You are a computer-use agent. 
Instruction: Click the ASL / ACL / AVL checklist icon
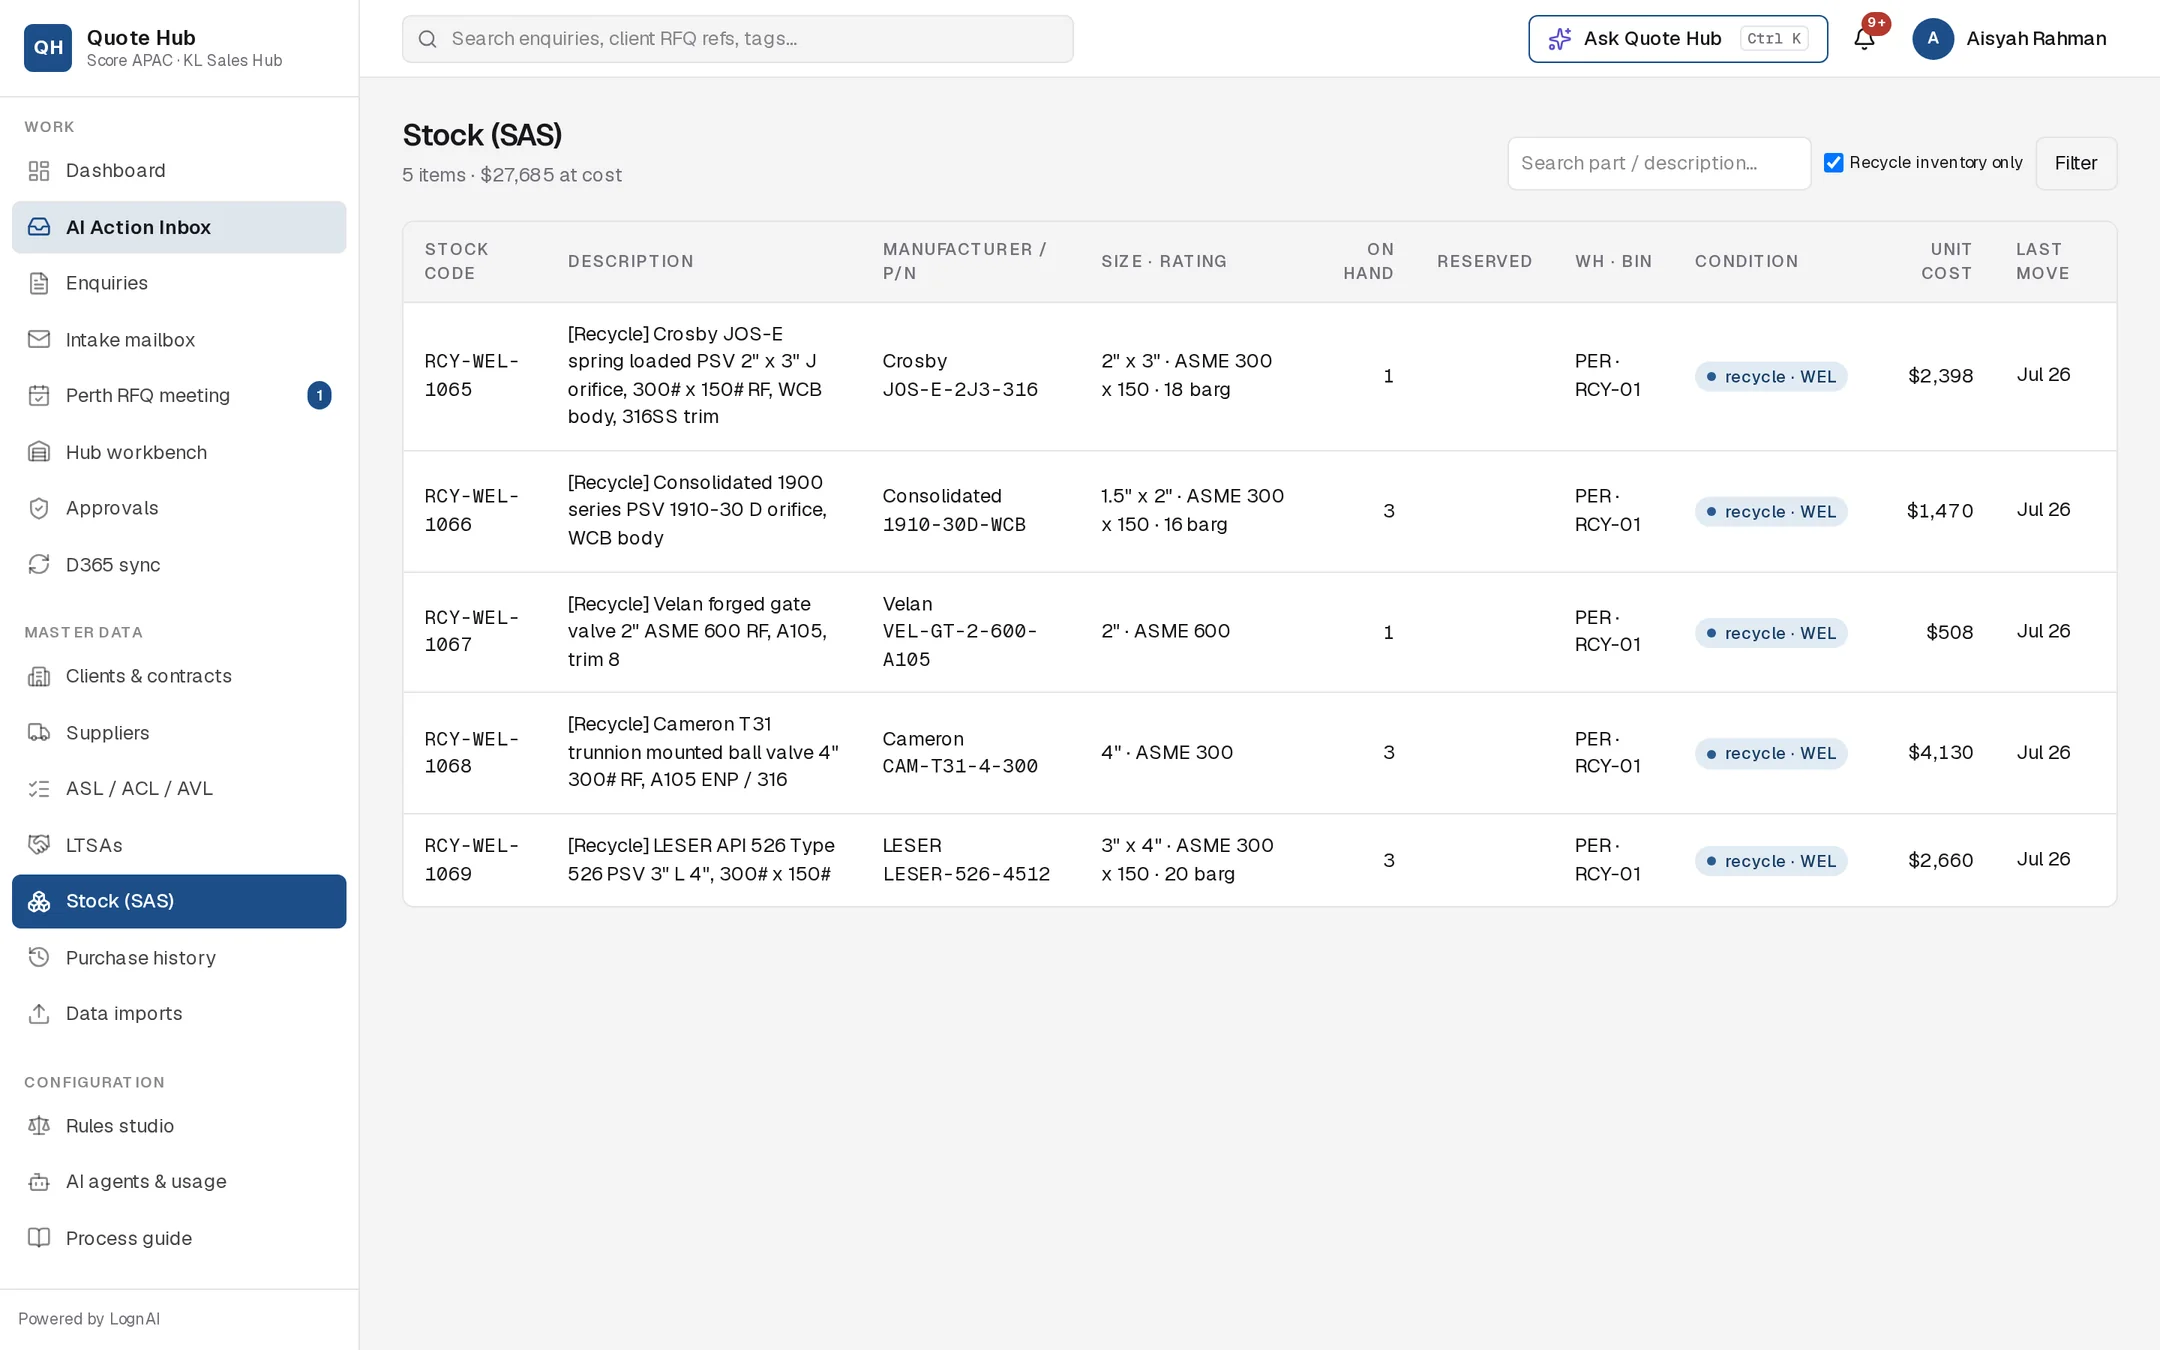coord(39,789)
